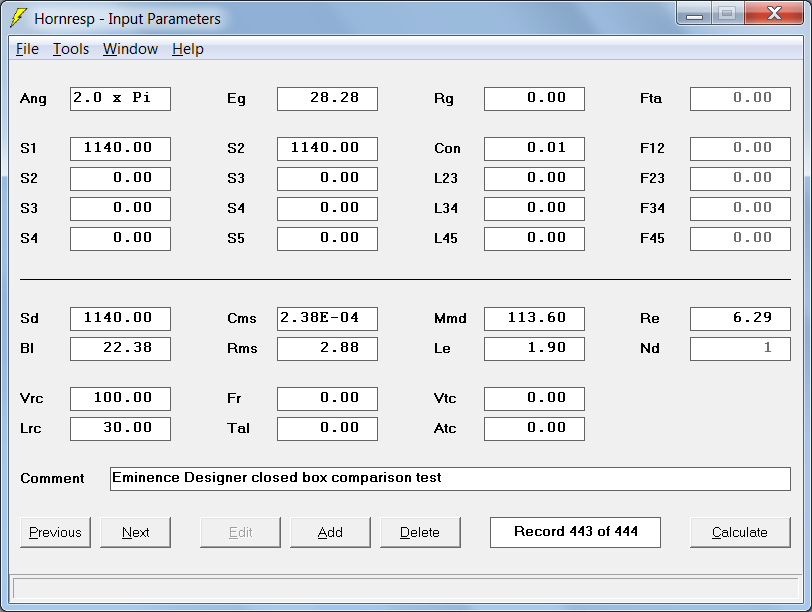Select the Tal input field

[x=327, y=429]
